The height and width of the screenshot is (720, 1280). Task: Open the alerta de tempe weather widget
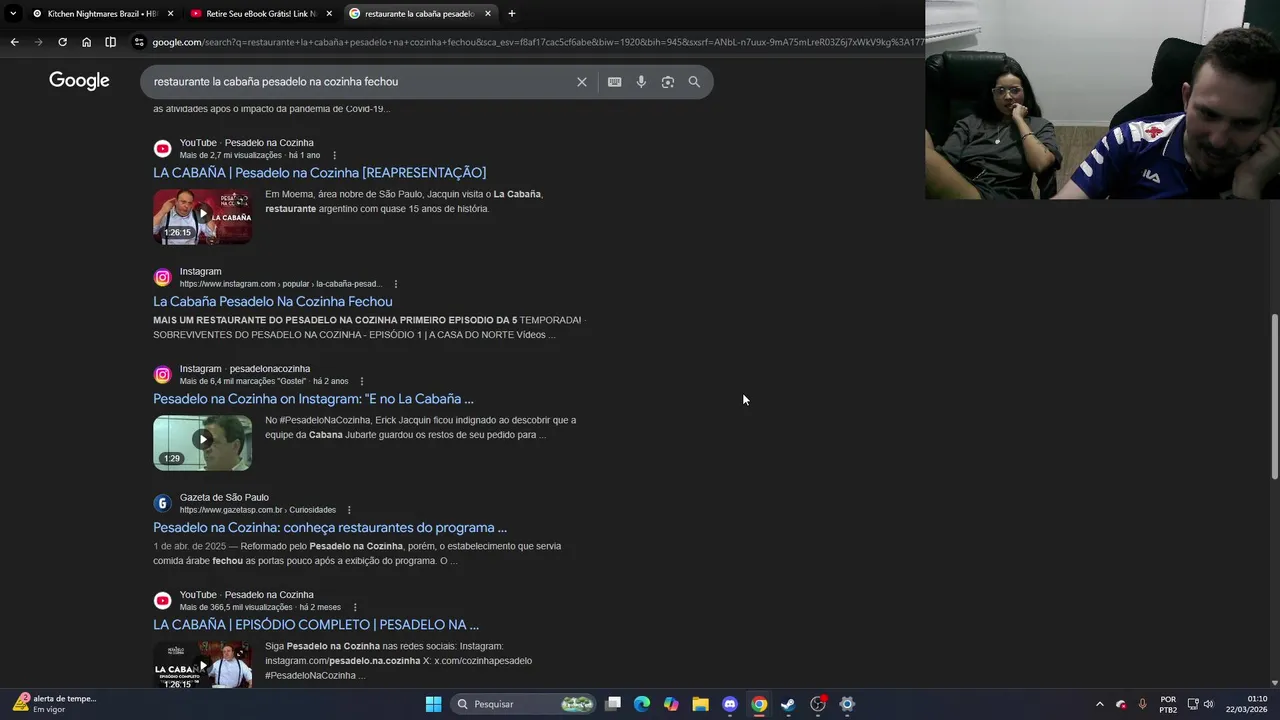pyautogui.click(x=54, y=703)
